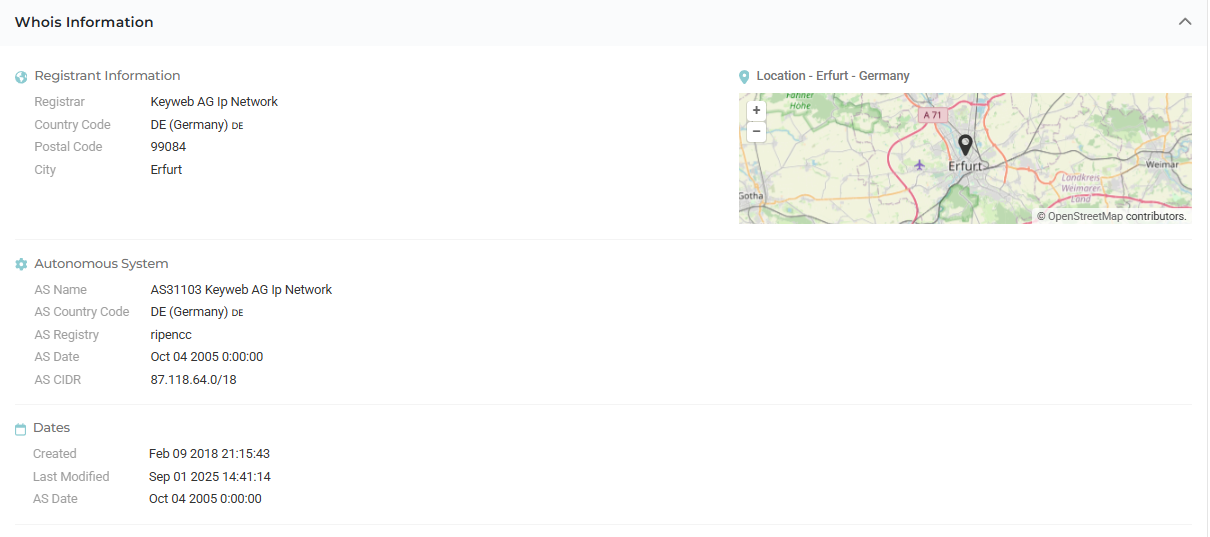This screenshot has height=537, width=1210.
Task: Click the Weimar label on the map
Action: tap(1162, 164)
